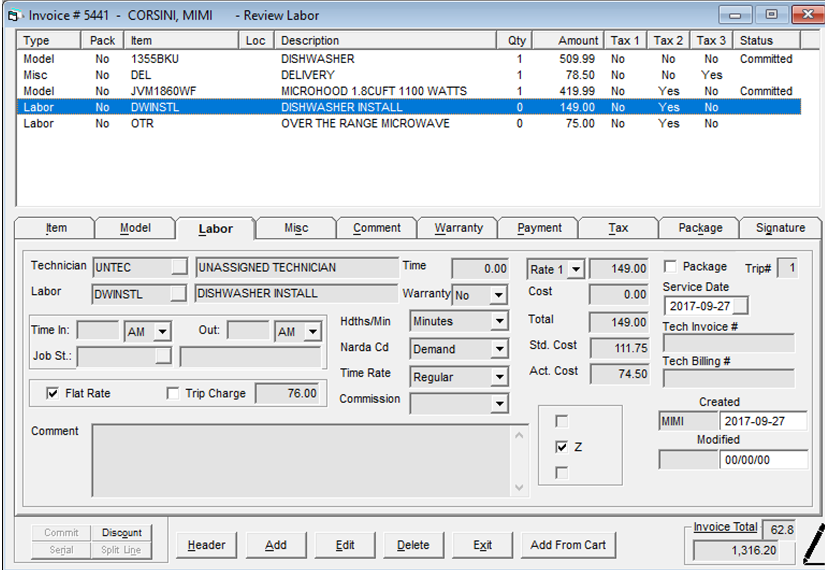Open the Labor DWINSTL lookup button
Viewport: 825px width, 570px height.
click(x=178, y=293)
